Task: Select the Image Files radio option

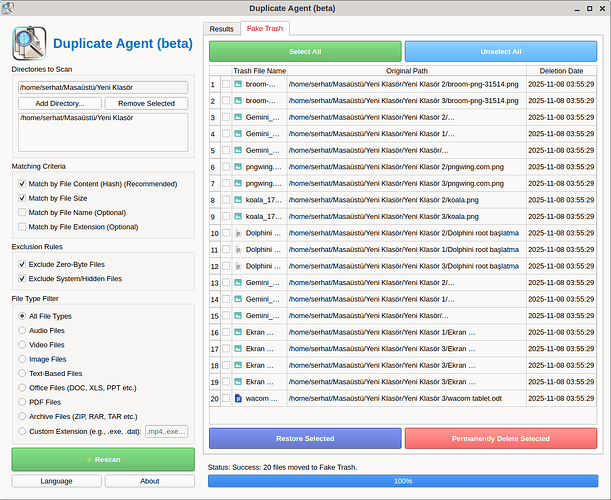Action: (x=22, y=359)
